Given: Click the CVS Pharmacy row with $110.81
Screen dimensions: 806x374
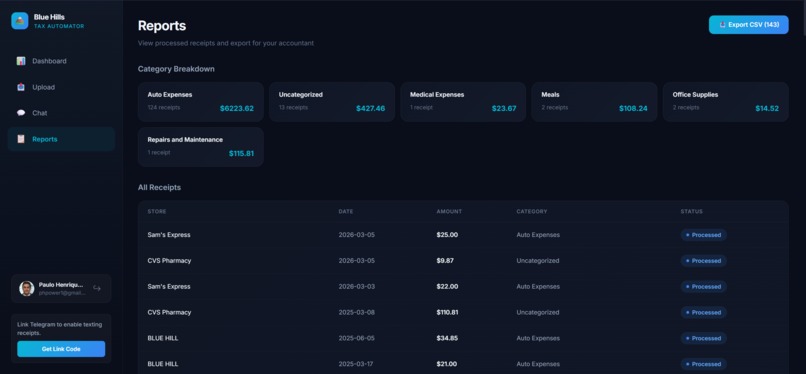Looking at the screenshot, I should point(463,312).
